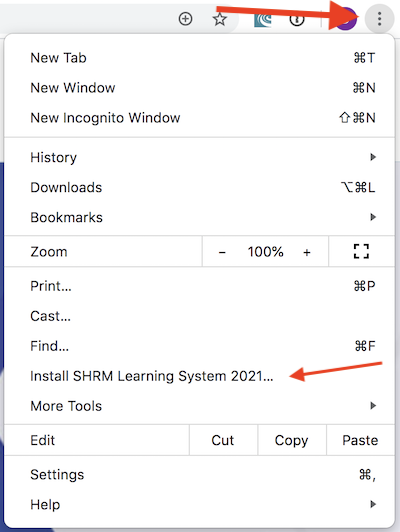Open Settings from the menu

coord(199,474)
